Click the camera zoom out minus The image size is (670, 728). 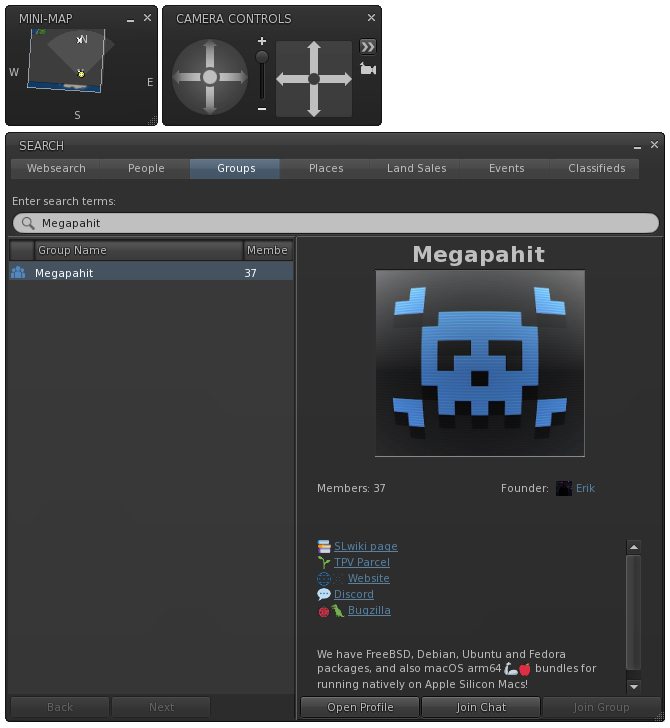[x=262, y=109]
